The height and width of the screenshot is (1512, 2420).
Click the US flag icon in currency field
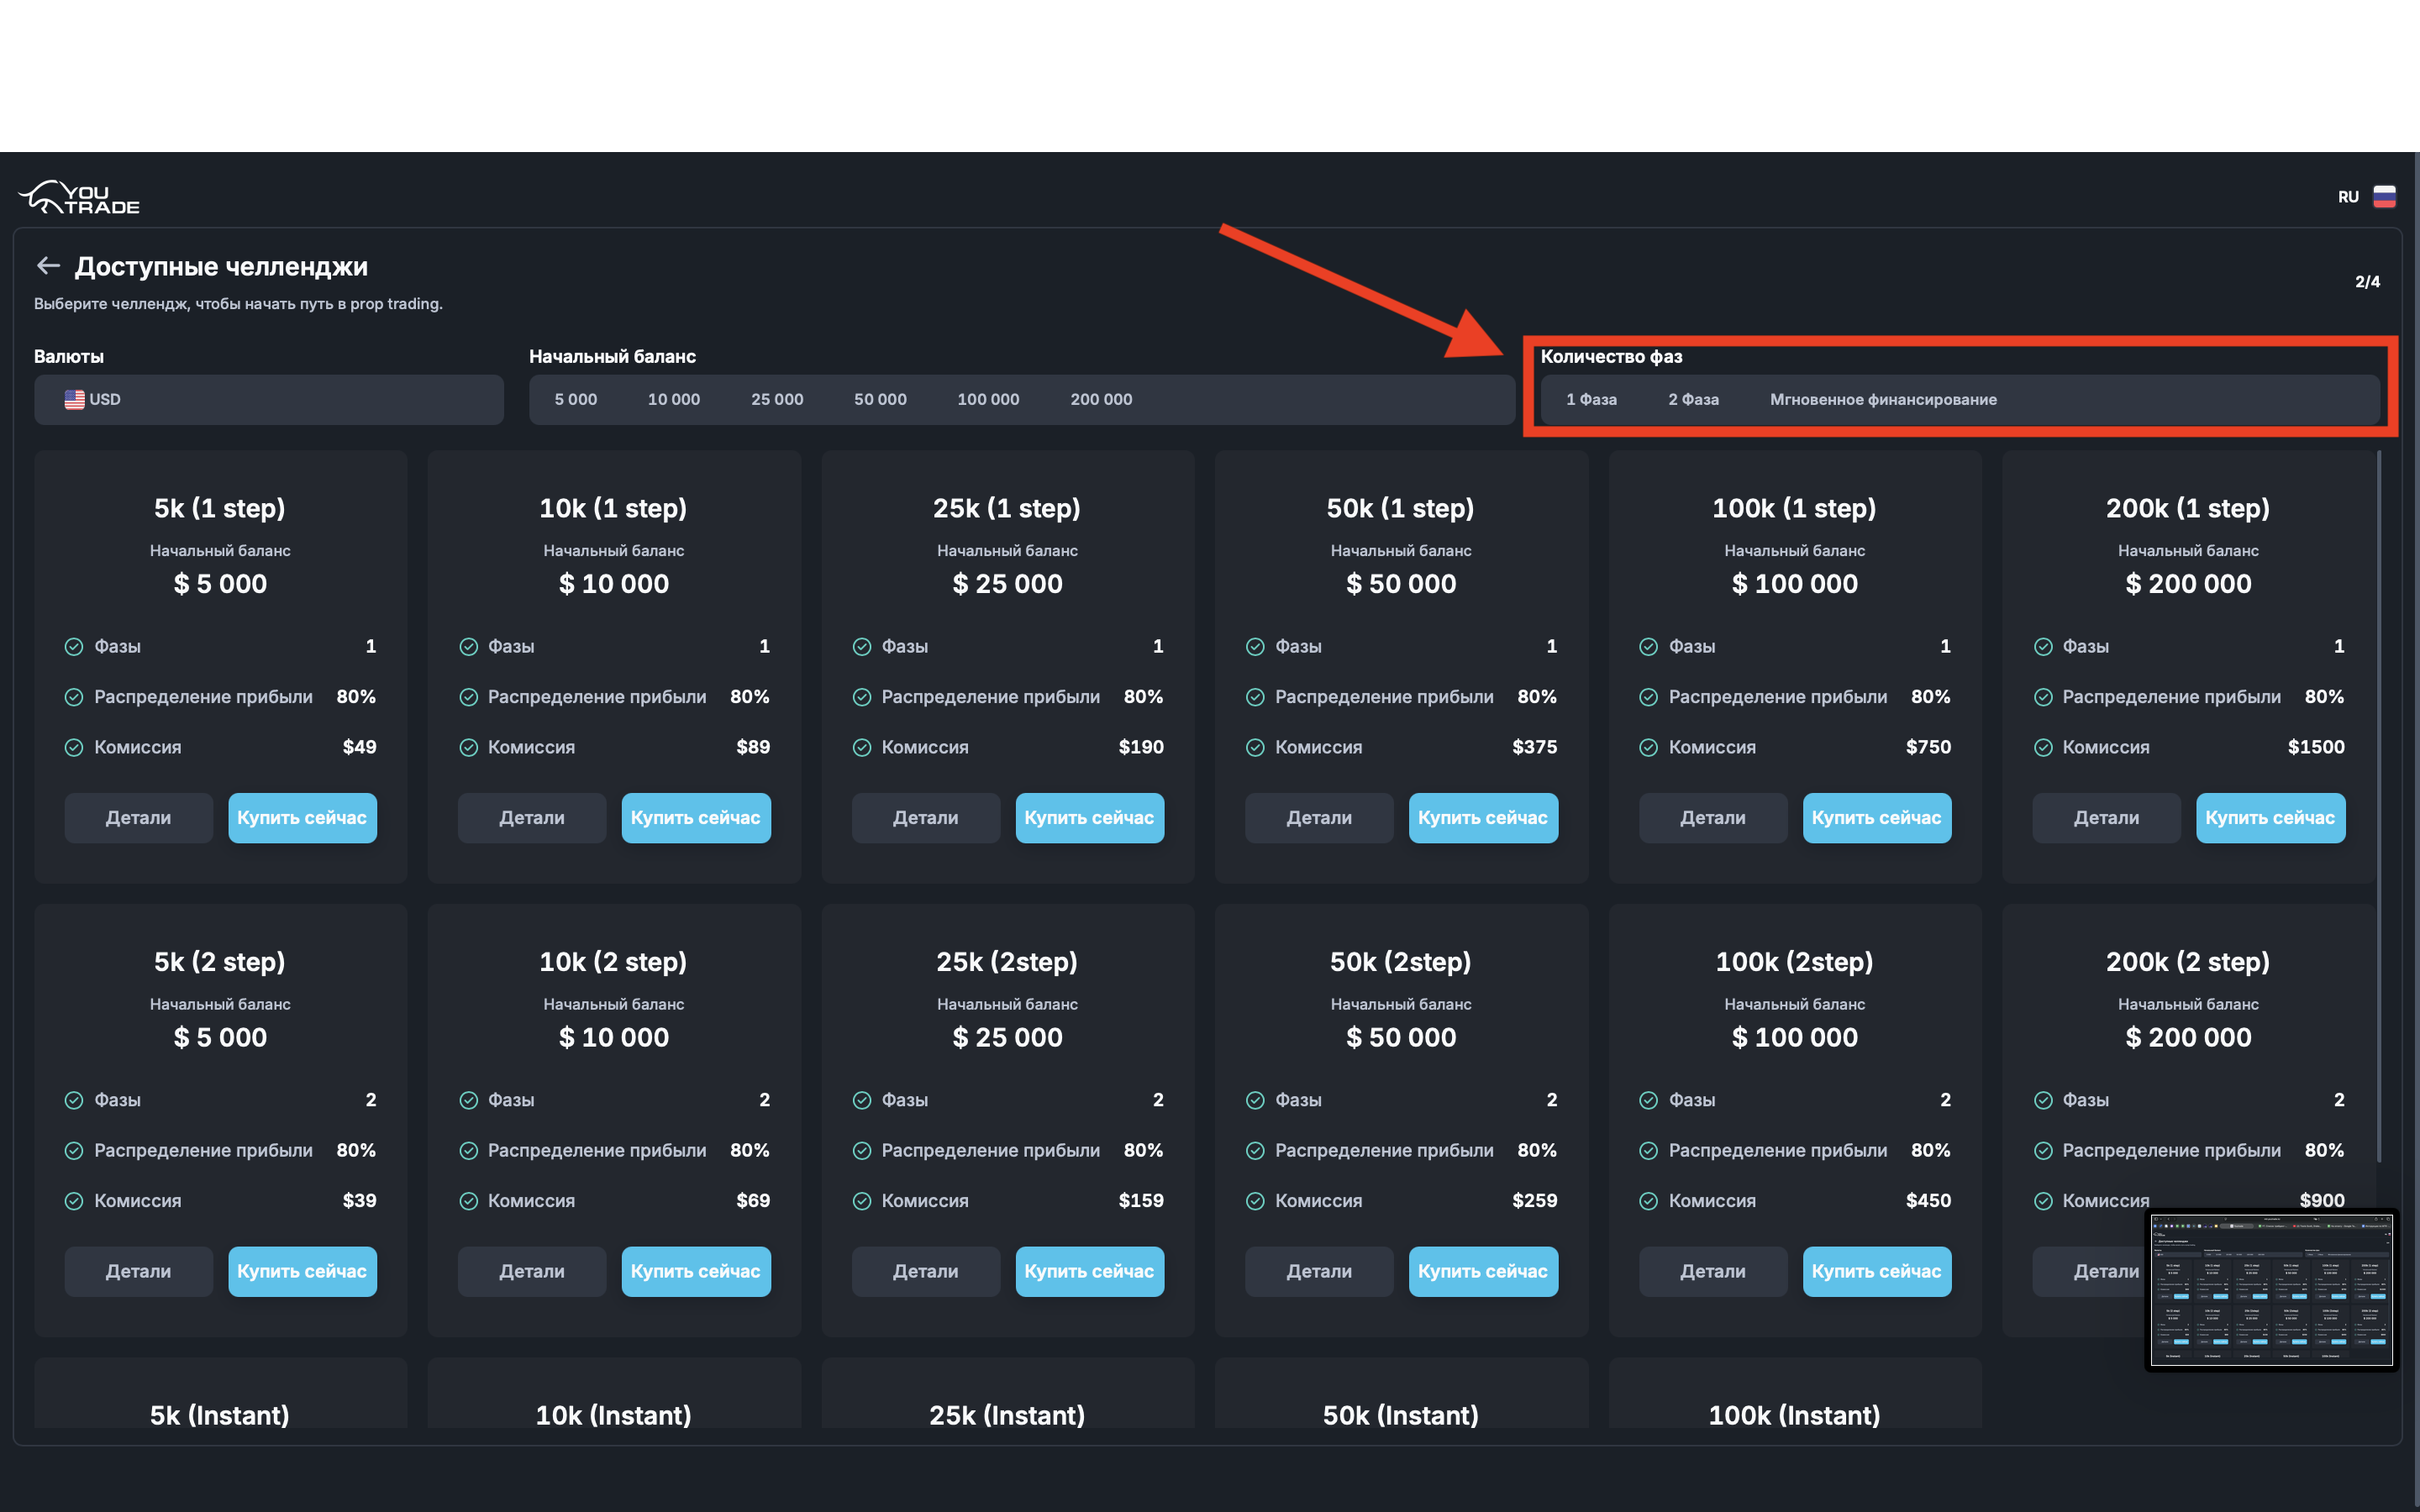pos(74,399)
